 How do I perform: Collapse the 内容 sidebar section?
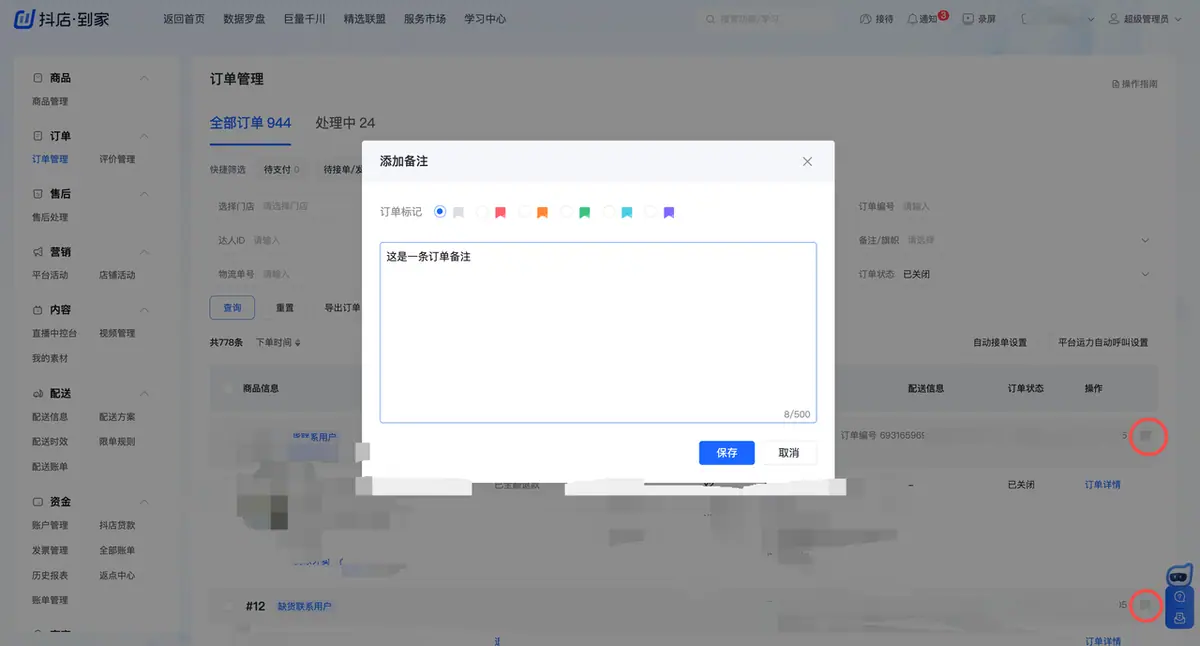point(144,310)
